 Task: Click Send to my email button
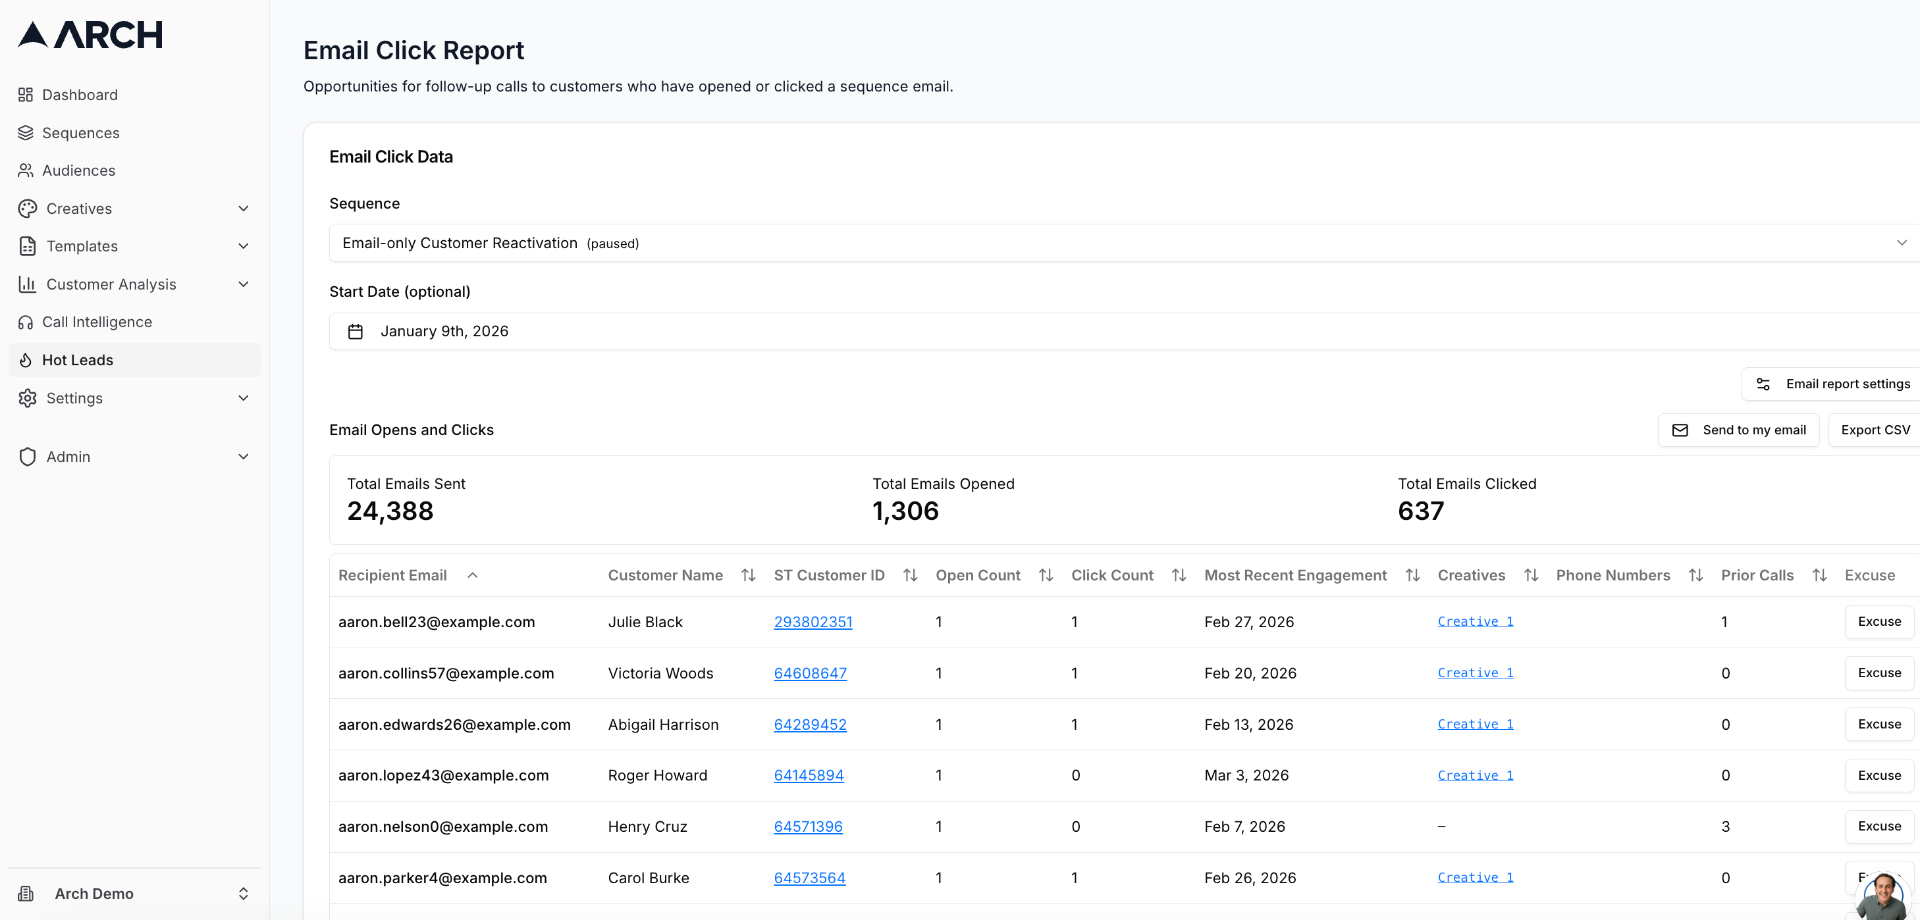1739,430
